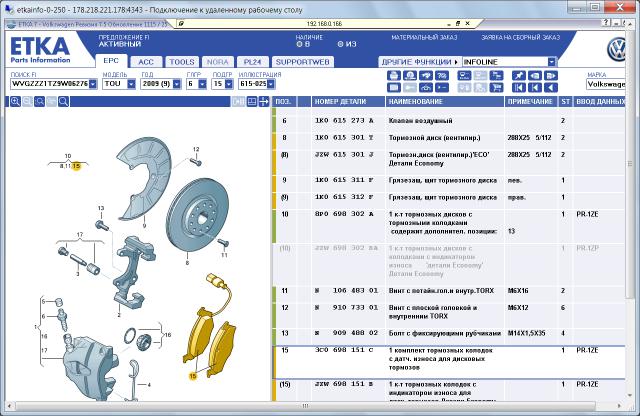Click the tag-back arrow icon beside the pushpin
Screen dimensions: 640x416
(535, 76)
